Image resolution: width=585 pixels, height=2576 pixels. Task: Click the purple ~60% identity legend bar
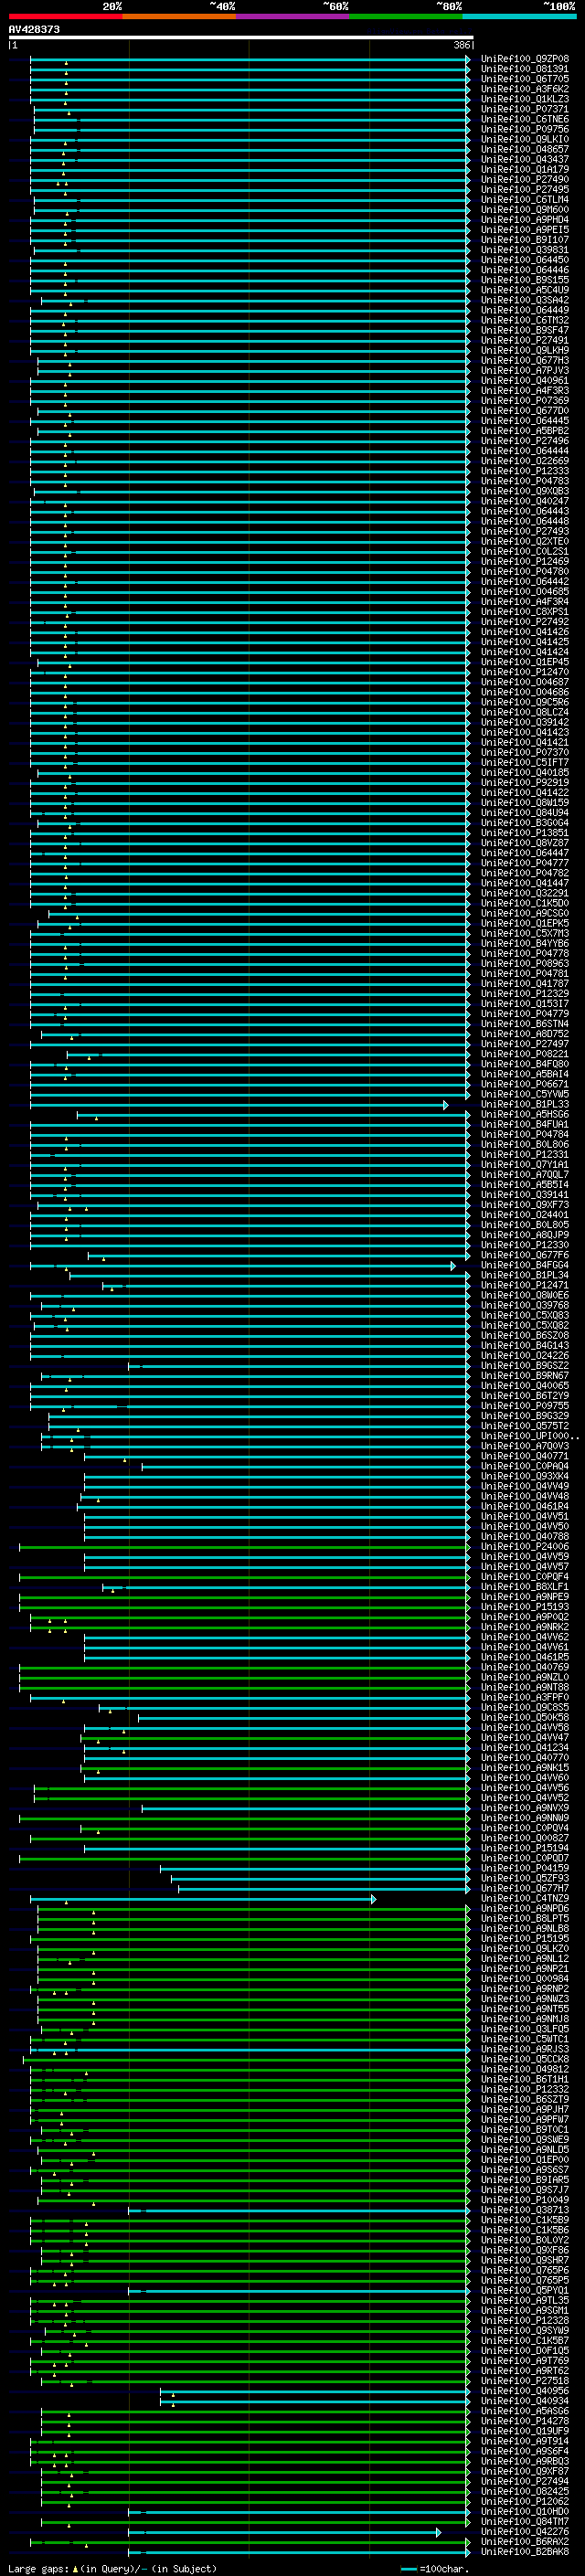point(292,16)
